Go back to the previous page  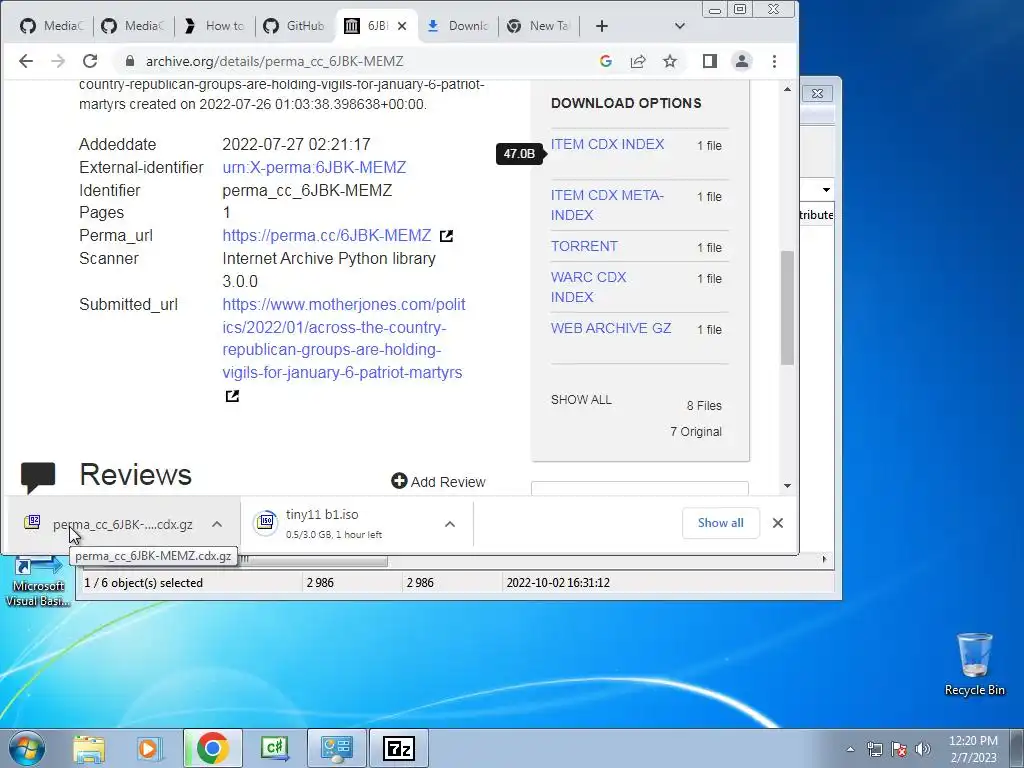(x=25, y=61)
